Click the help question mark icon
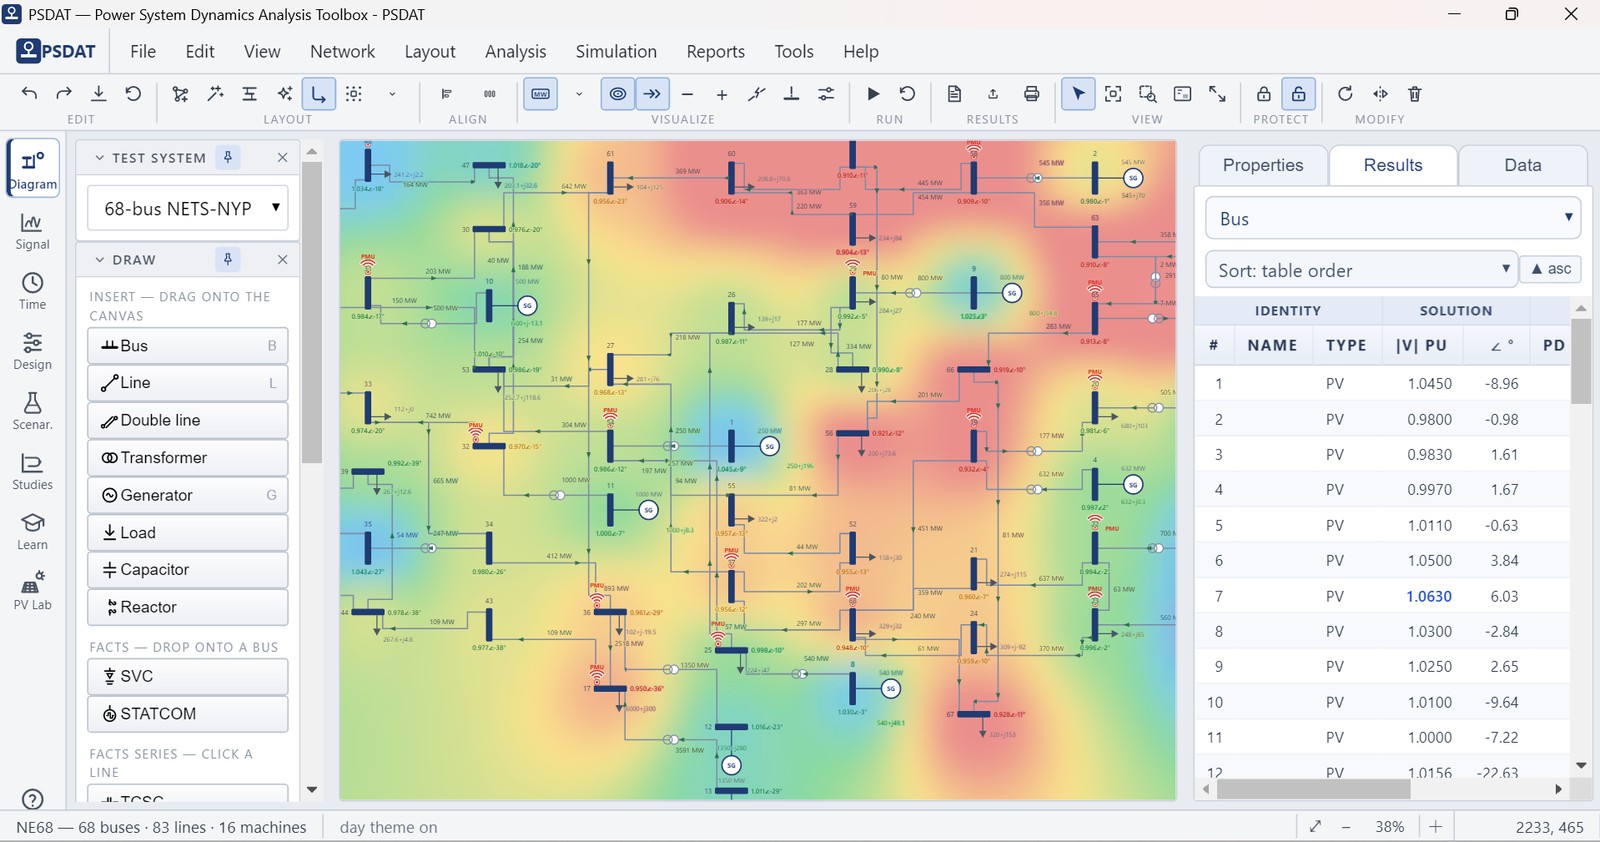Image resolution: width=1600 pixels, height=842 pixels. tap(32, 800)
